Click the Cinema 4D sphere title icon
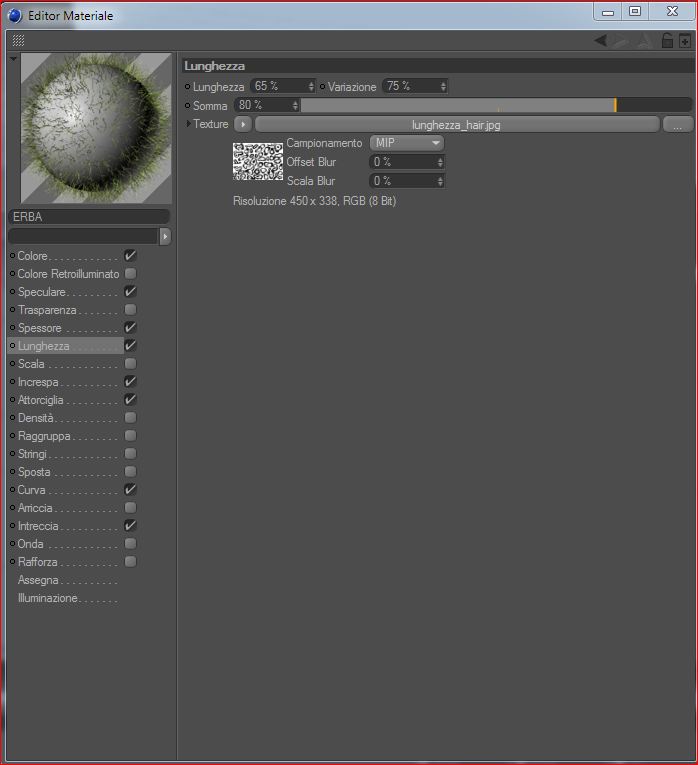 point(15,16)
